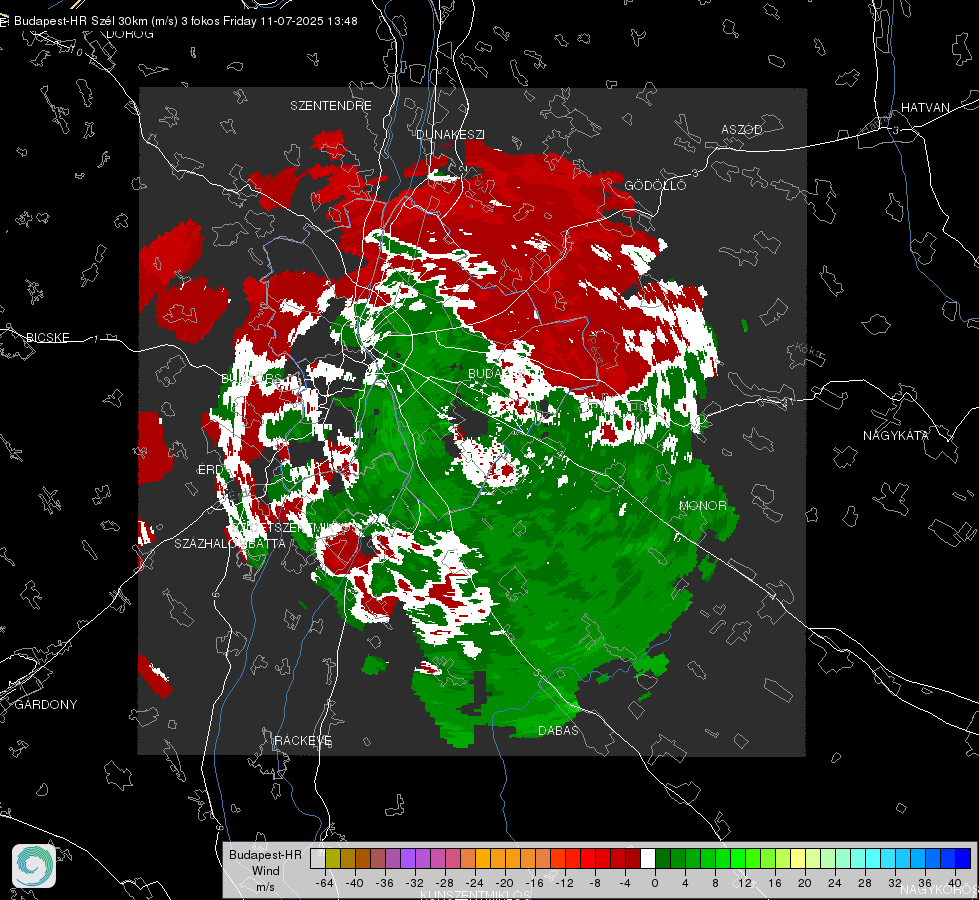This screenshot has height=900, width=979.
Task: Click the SZENTENDRE city label
Action: (331, 106)
